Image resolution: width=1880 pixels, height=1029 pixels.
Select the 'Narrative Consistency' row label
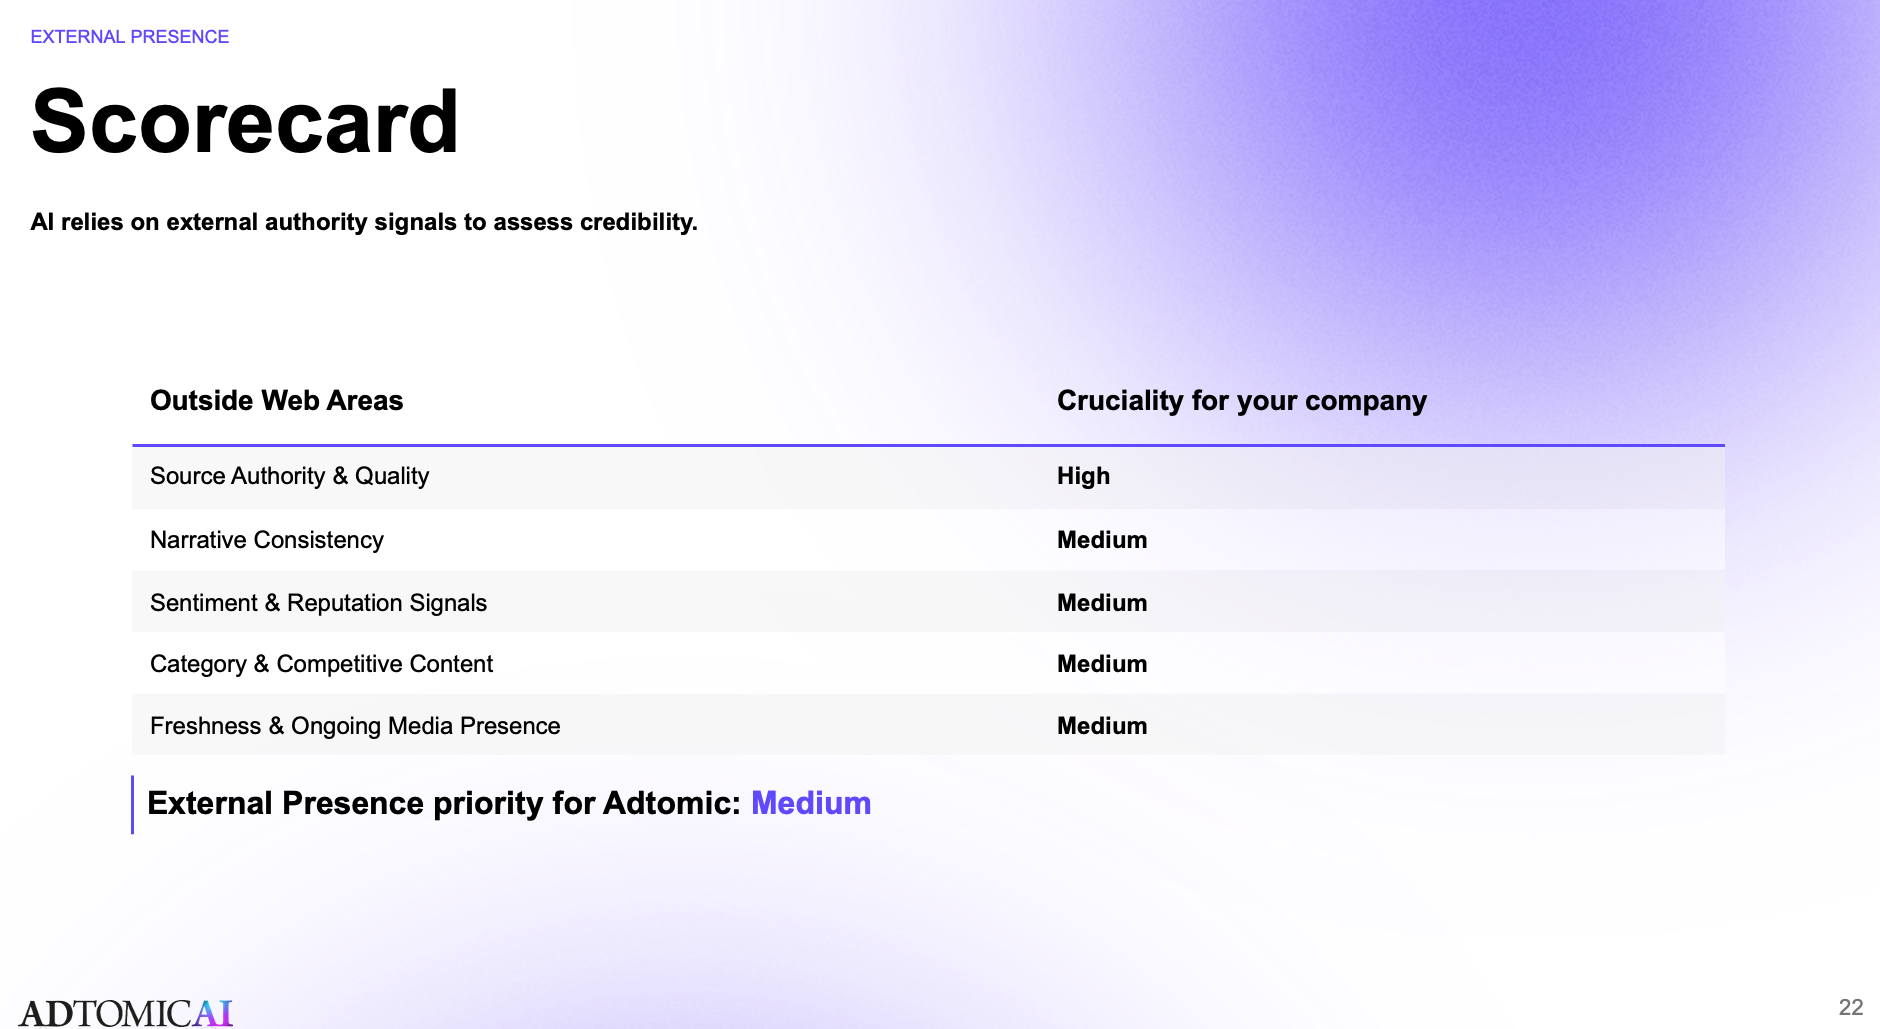click(267, 540)
